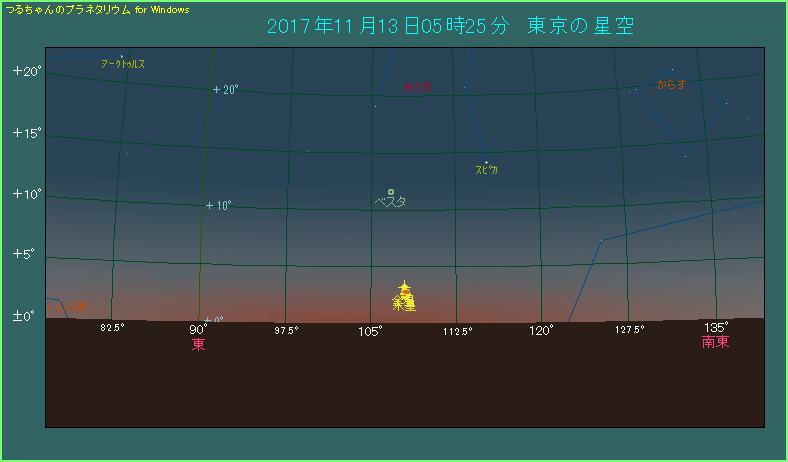This screenshot has height=462, width=788.
Task: Click the +10° label inside the sky grid
Action: (219, 206)
